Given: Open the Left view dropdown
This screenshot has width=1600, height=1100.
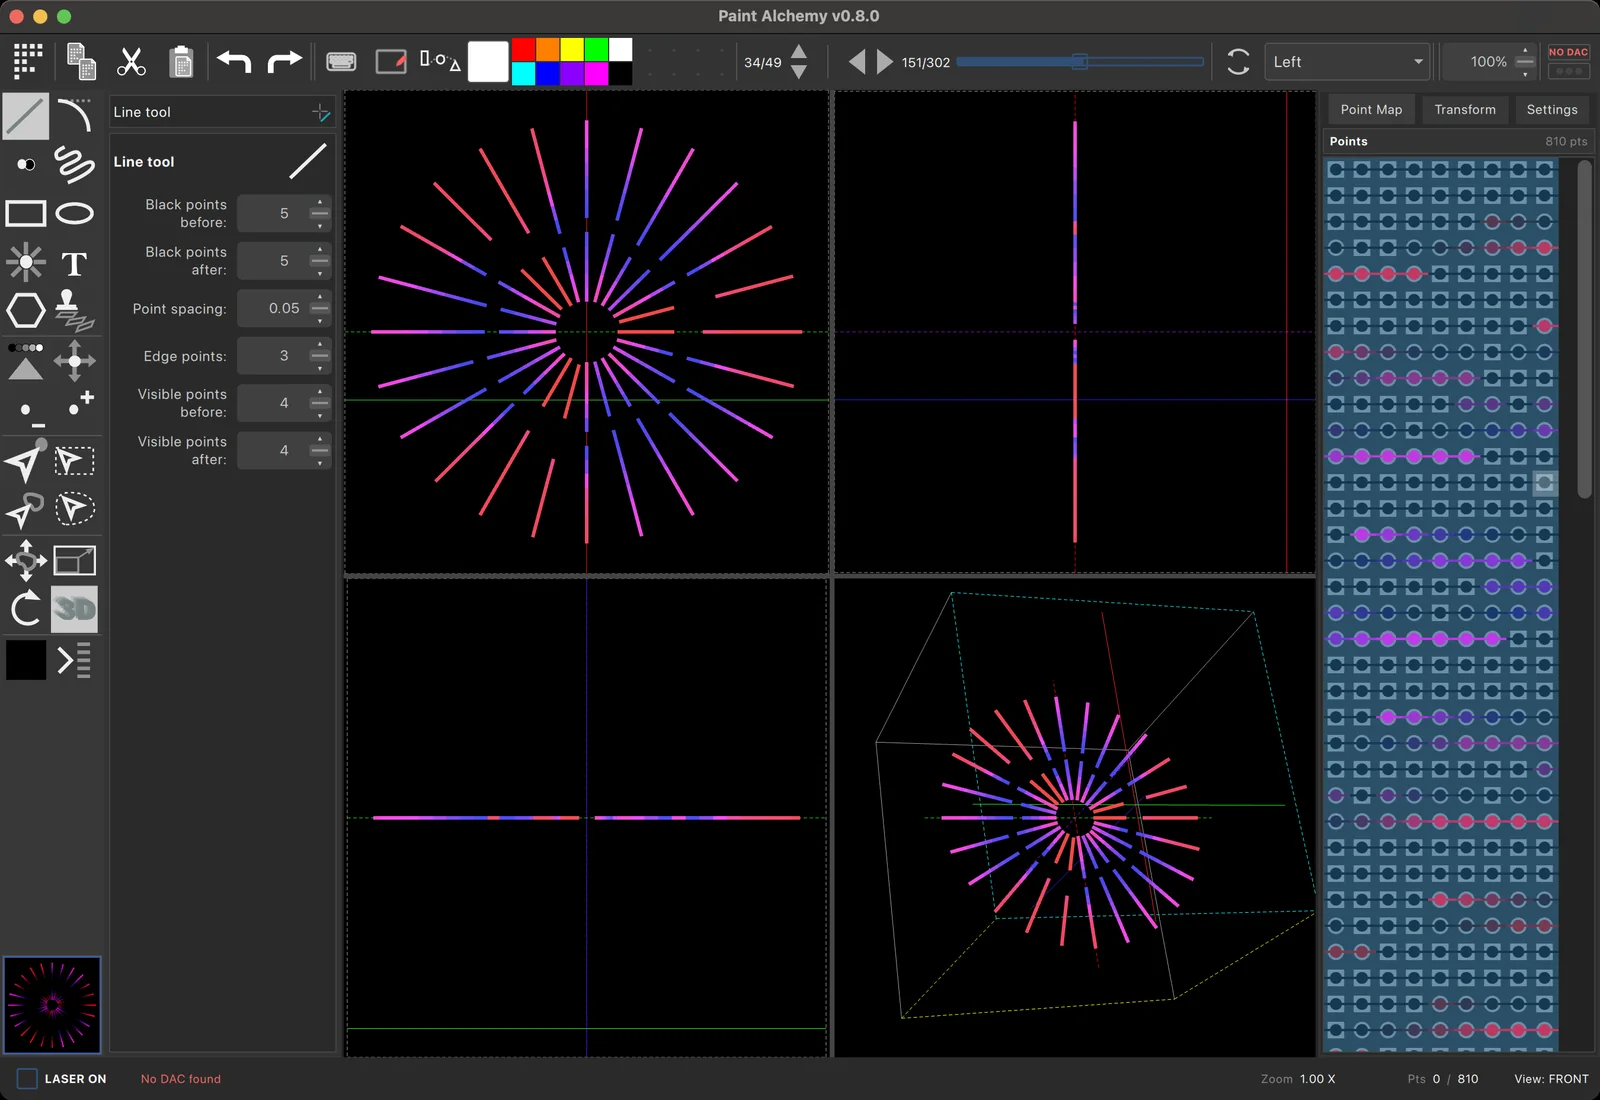Looking at the screenshot, I should 1347,62.
